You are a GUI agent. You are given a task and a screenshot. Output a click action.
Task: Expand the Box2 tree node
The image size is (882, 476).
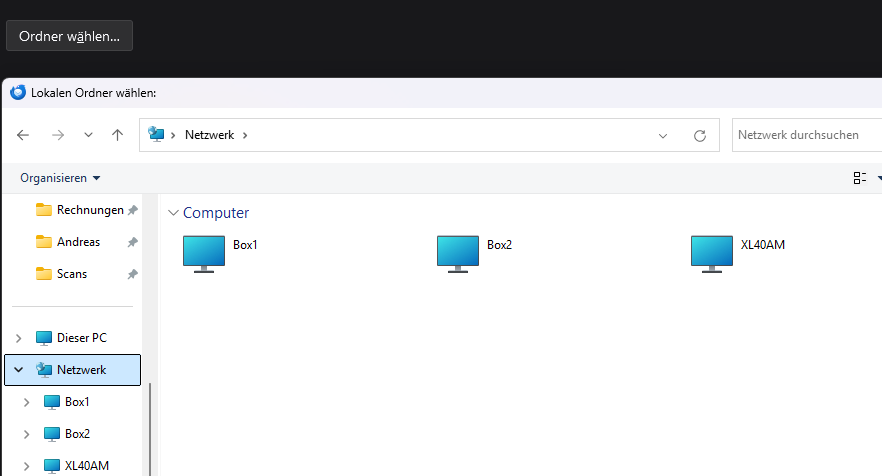pos(26,434)
